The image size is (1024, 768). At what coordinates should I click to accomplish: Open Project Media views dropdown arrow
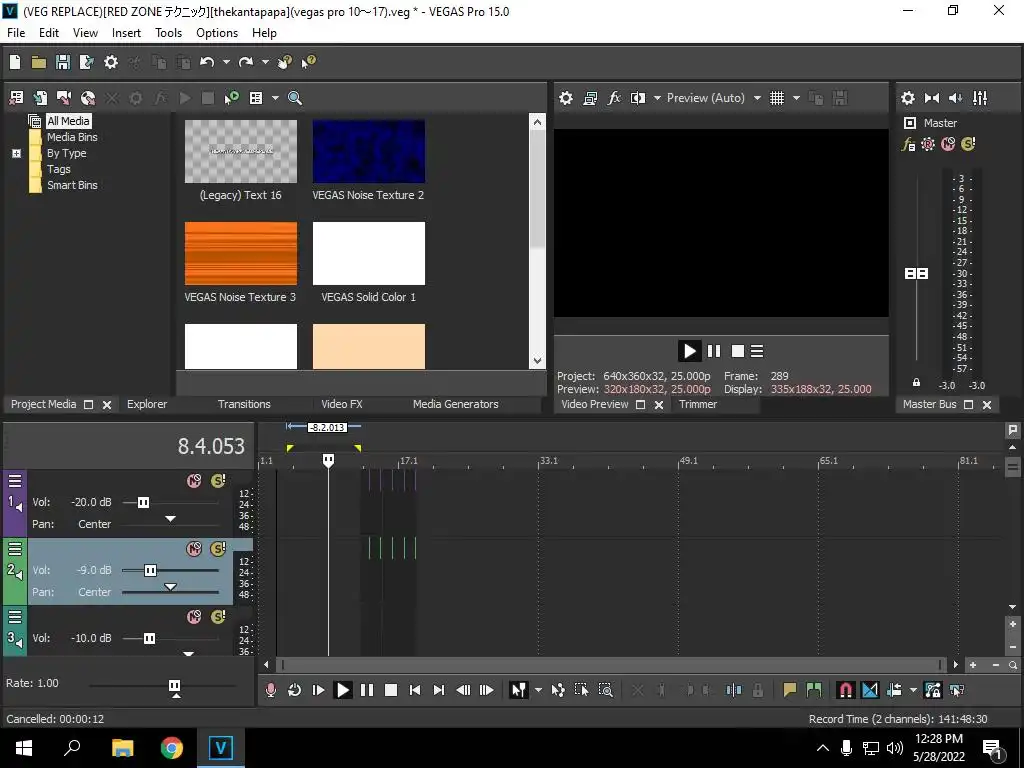(x=275, y=98)
